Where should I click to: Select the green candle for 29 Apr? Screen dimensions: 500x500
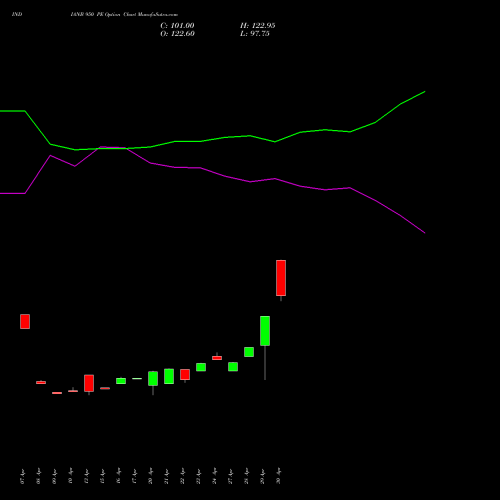265,331
